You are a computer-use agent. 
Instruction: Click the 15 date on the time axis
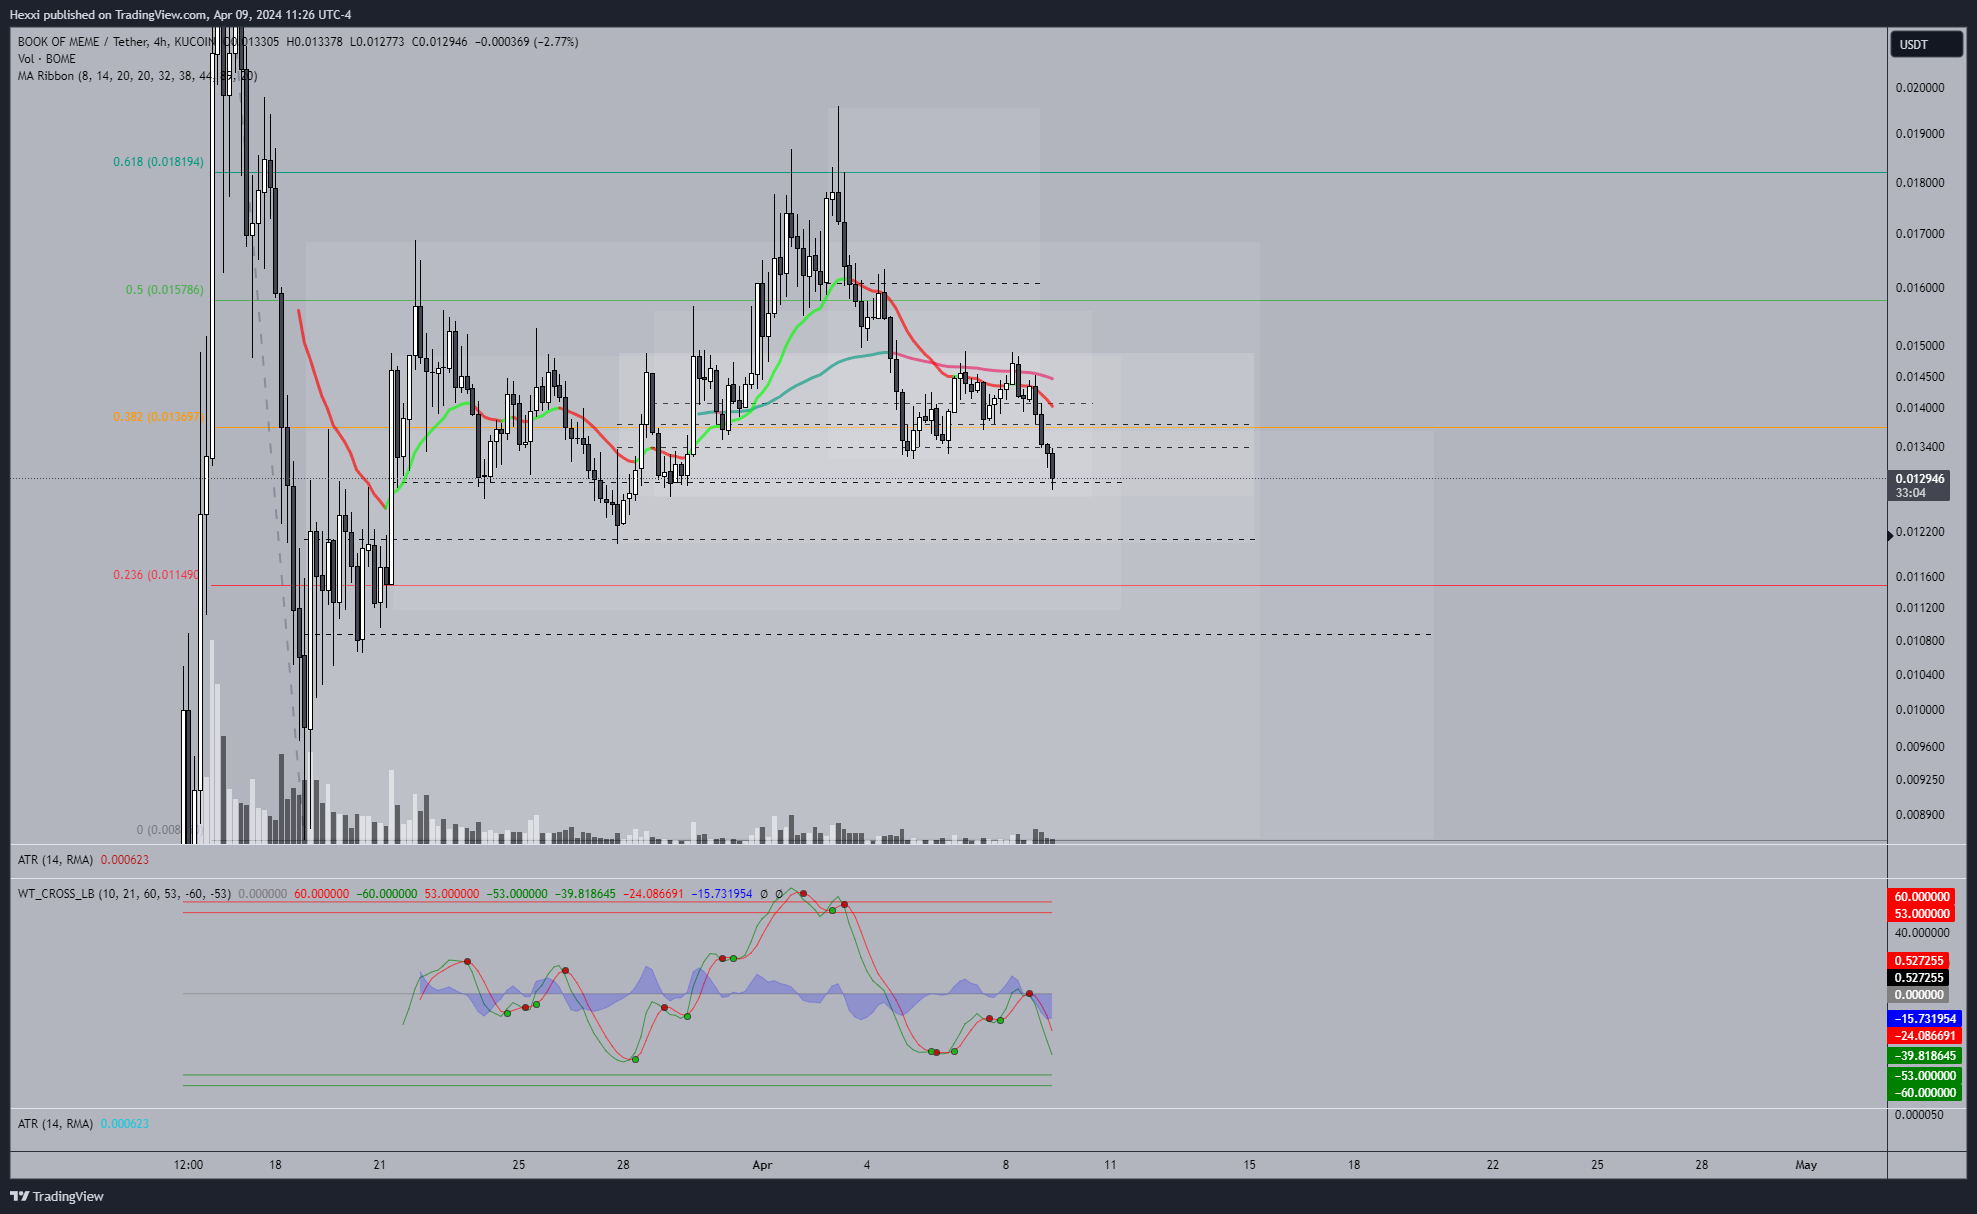1249,1165
